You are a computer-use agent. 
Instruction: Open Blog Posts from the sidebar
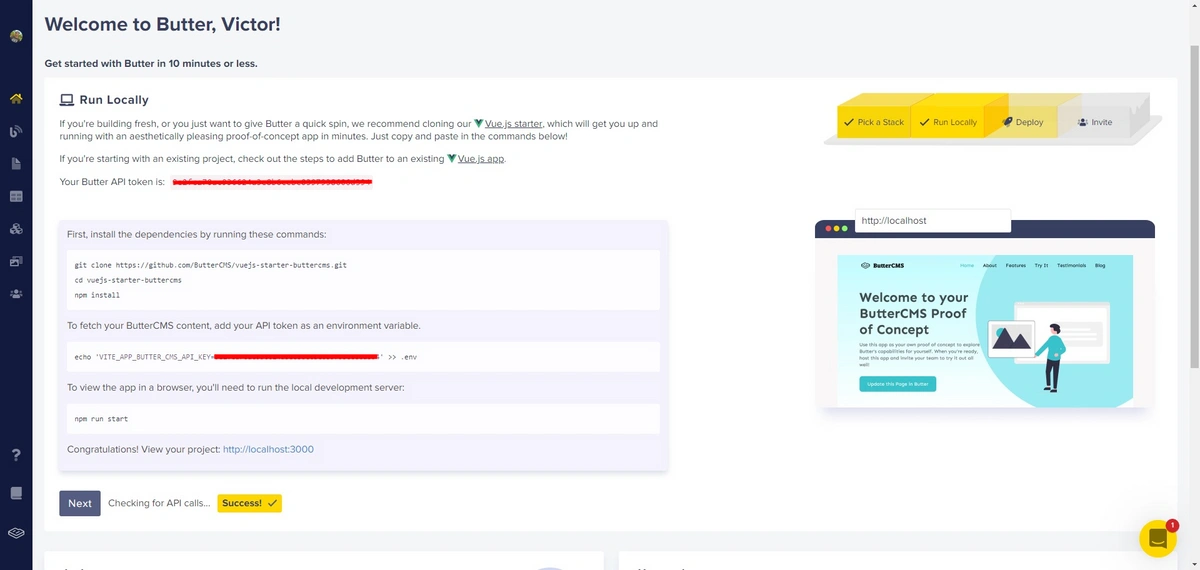point(16,131)
